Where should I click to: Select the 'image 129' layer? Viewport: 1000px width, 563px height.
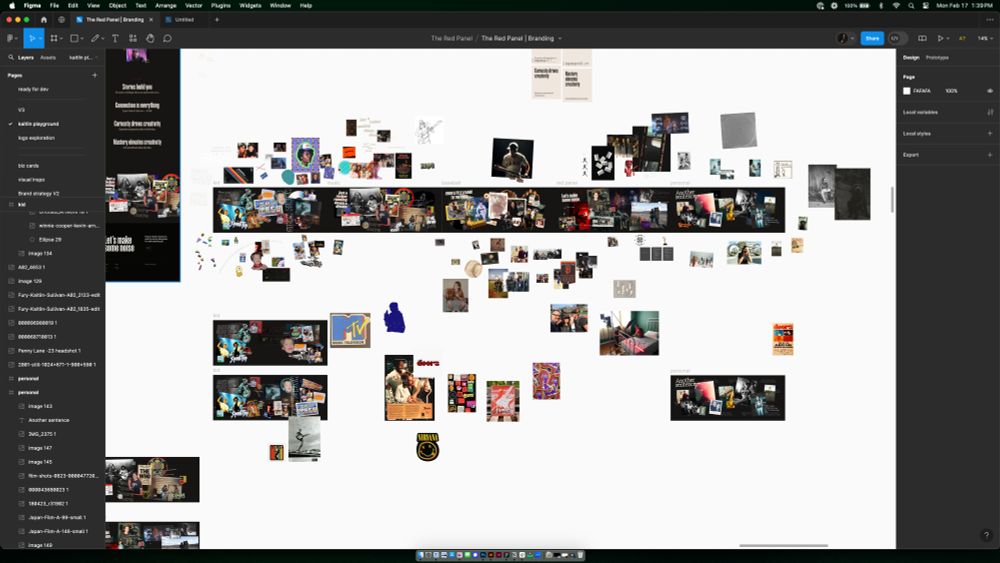click(30, 281)
